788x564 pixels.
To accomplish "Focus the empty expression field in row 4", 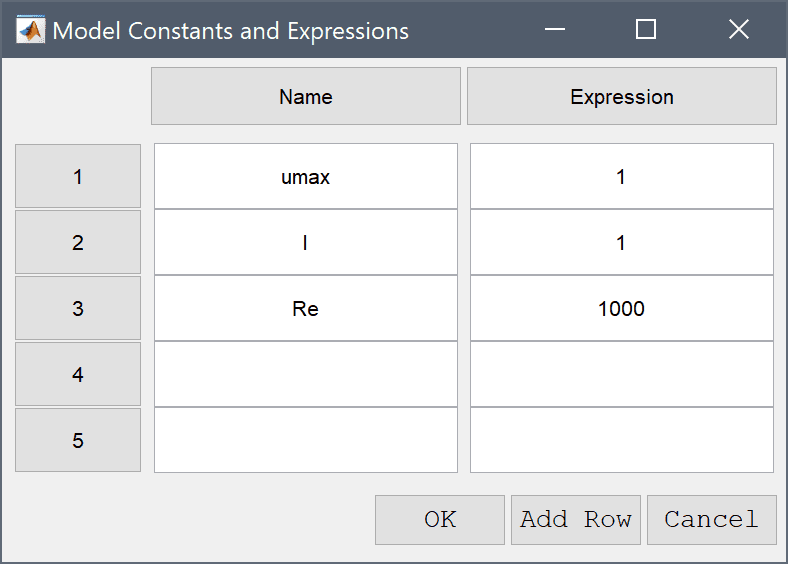I will (x=622, y=374).
